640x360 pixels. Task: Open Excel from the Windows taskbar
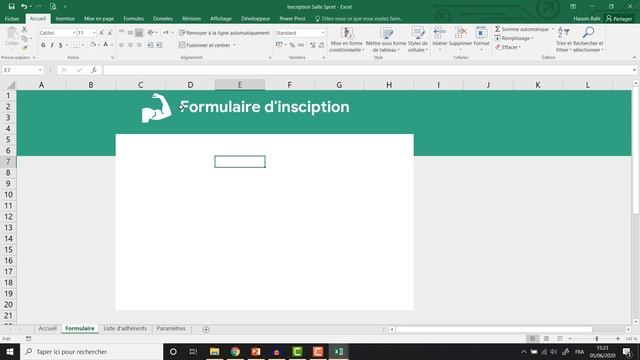point(338,351)
